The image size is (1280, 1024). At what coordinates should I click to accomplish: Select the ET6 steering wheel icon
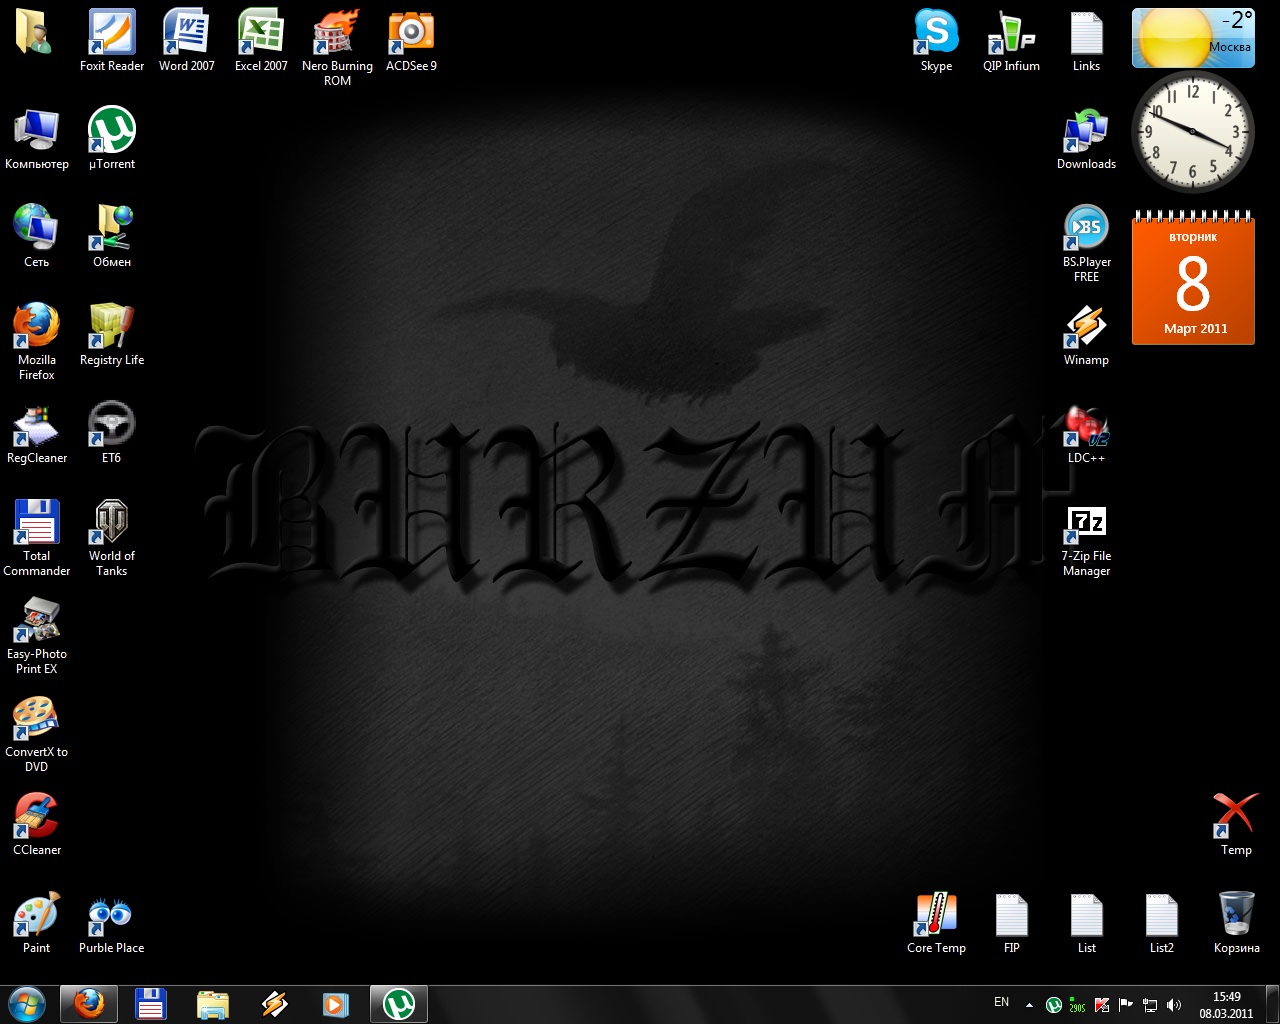coord(112,433)
